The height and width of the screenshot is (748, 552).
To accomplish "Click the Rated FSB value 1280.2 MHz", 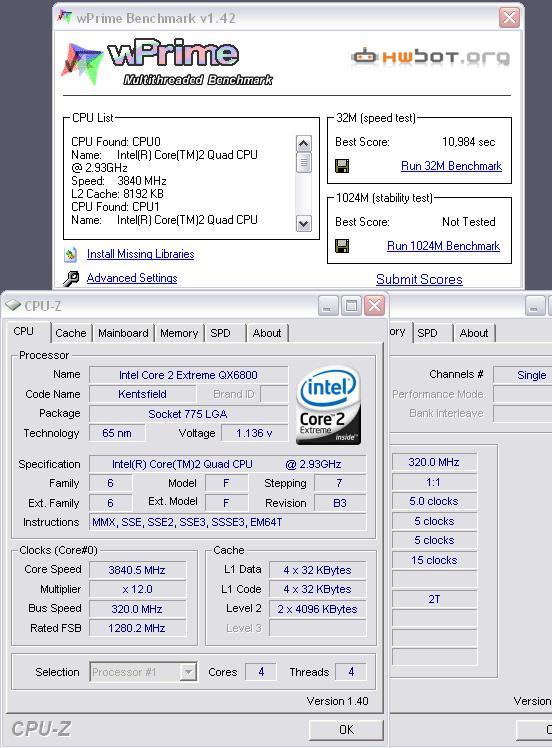I will click(x=137, y=628).
